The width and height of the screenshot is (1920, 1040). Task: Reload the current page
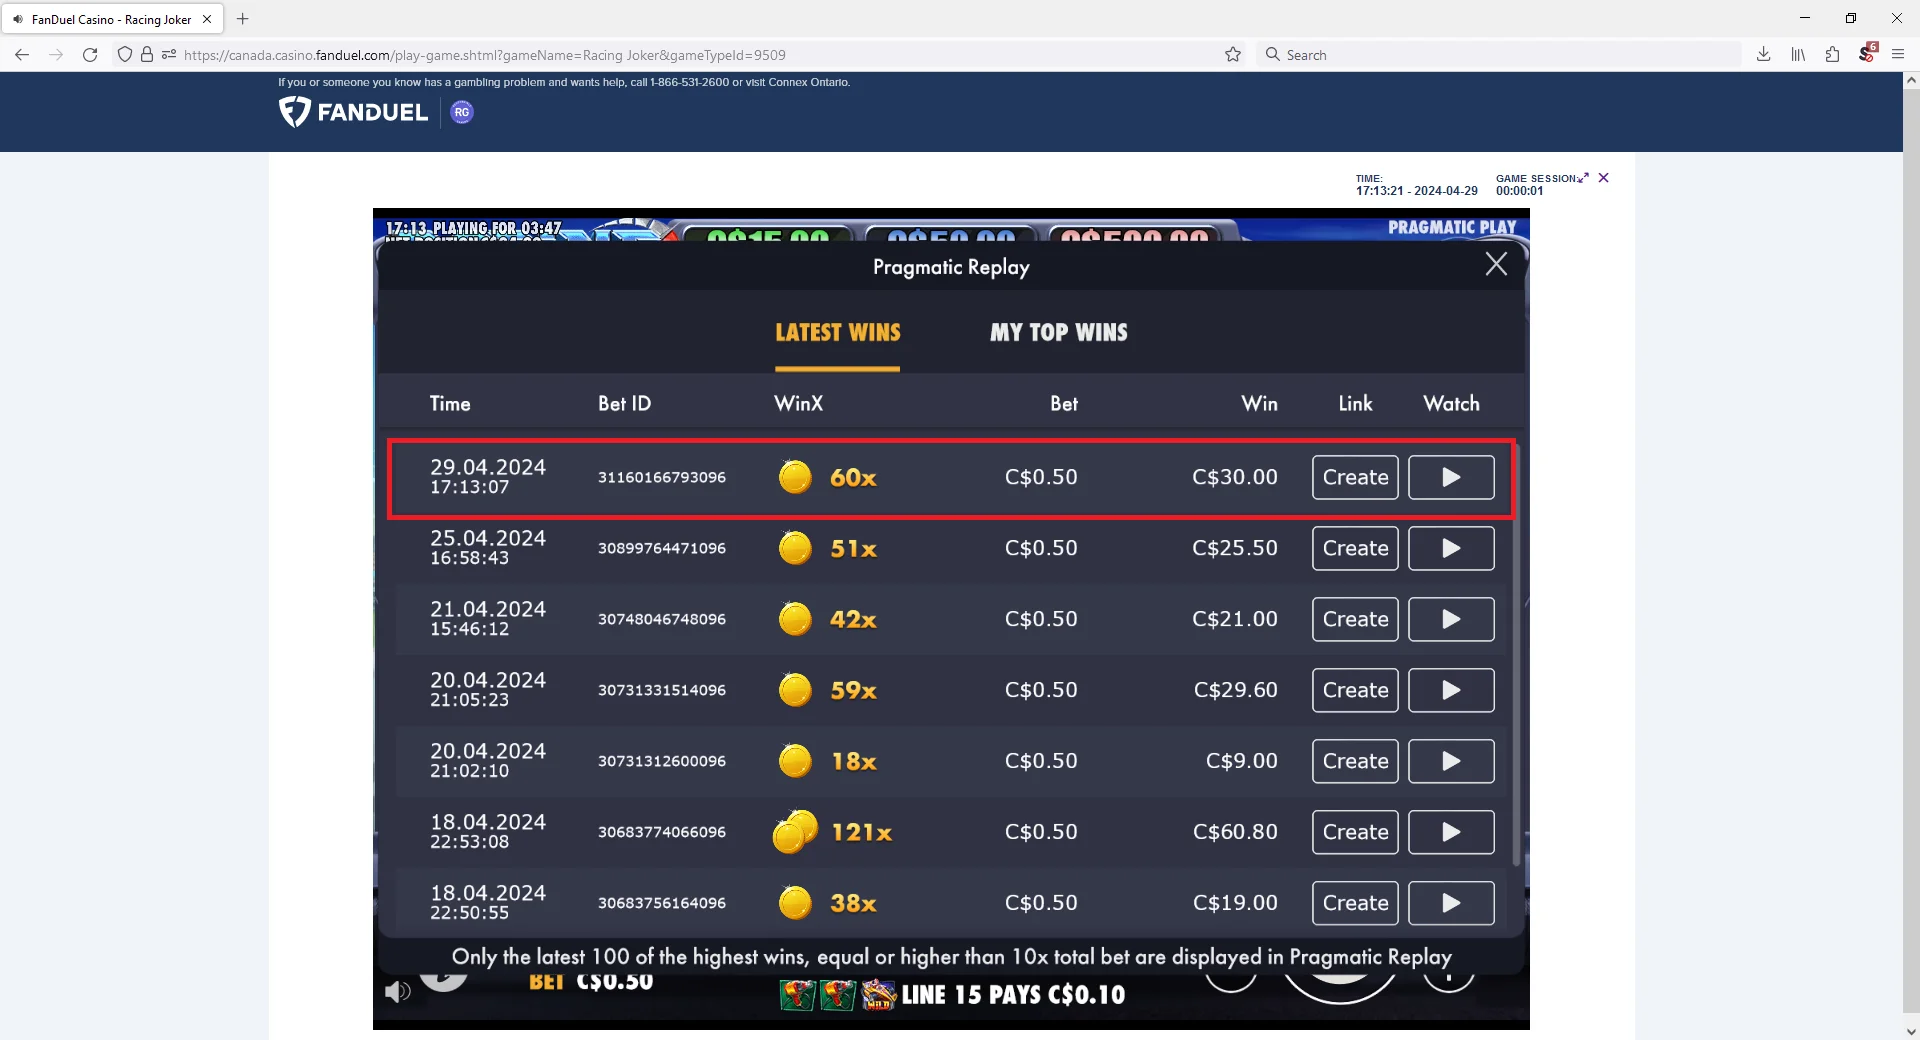click(x=90, y=55)
